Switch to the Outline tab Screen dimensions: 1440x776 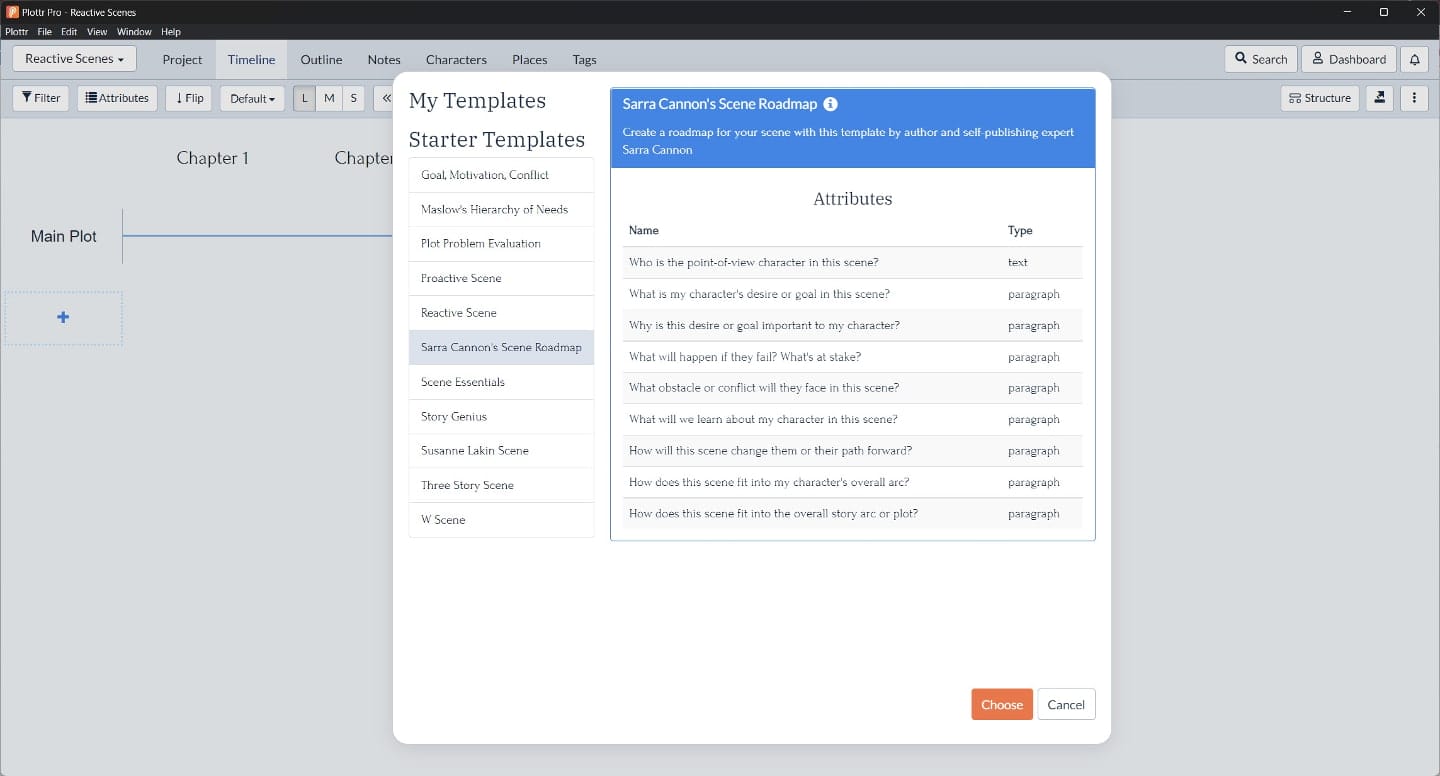tap(322, 60)
